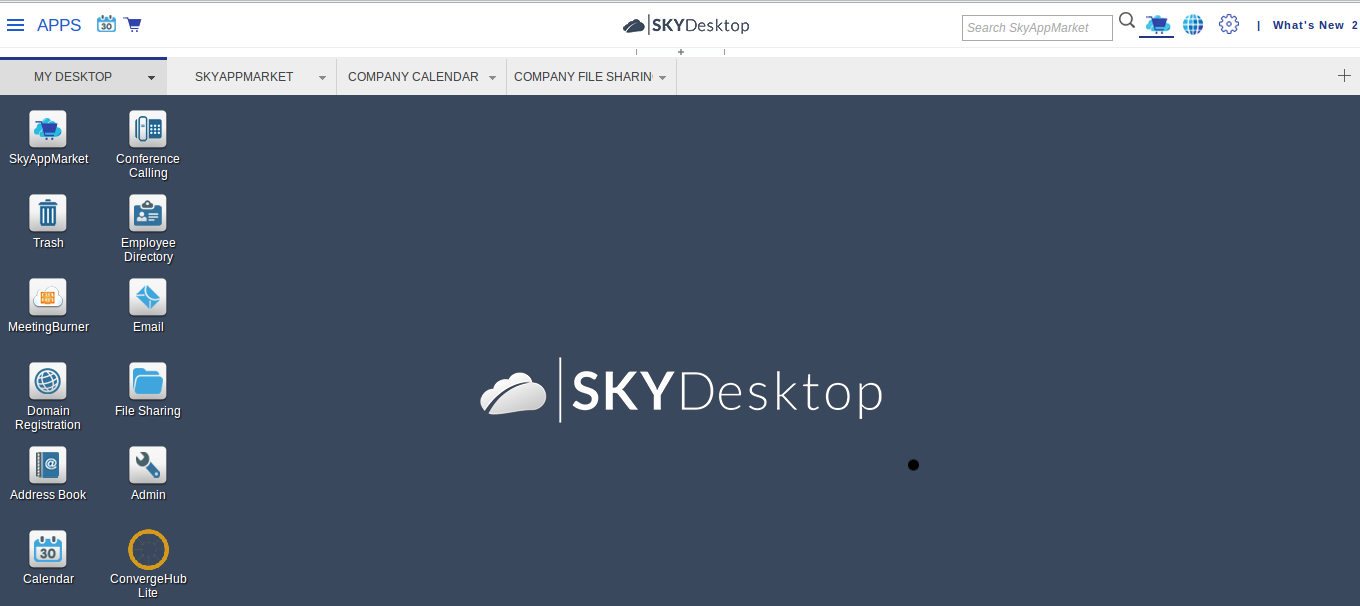The height and width of the screenshot is (606, 1360).
Task: Open the SkyAppMarket desktop icon
Action: click(x=48, y=129)
